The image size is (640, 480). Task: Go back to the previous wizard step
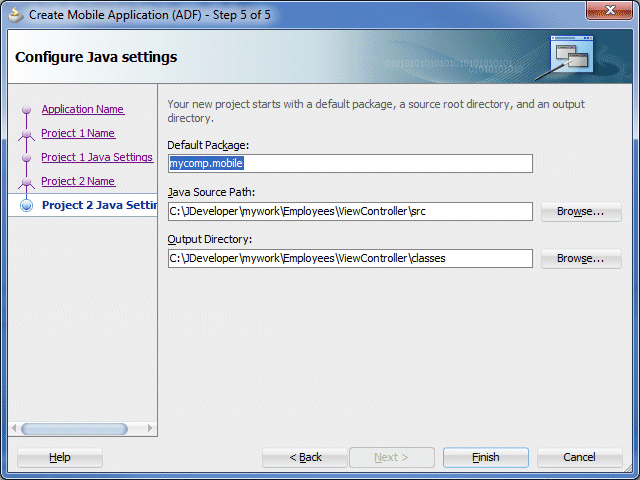305,457
